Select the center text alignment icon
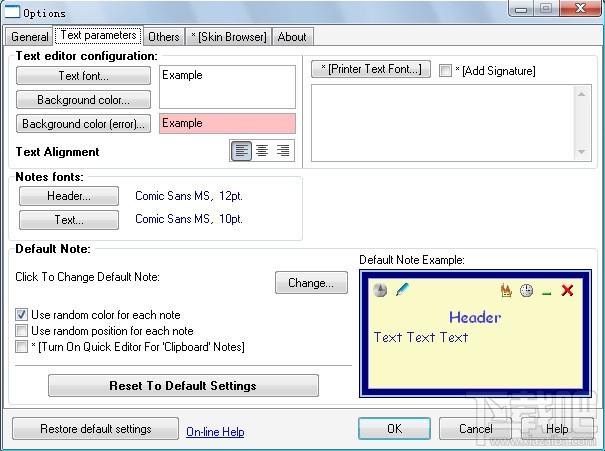The height and width of the screenshot is (451, 605). coord(262,150)
